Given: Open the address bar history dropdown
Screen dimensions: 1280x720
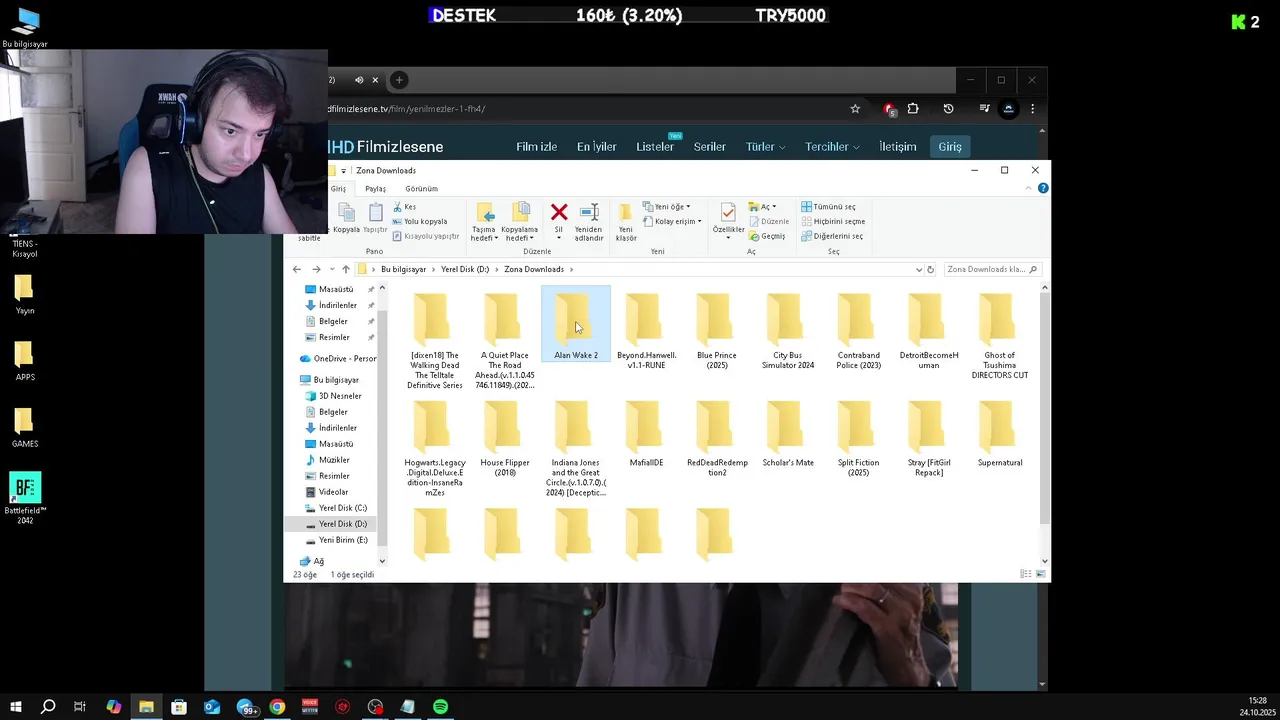Looking at the screenshot, I should [918, 269].
